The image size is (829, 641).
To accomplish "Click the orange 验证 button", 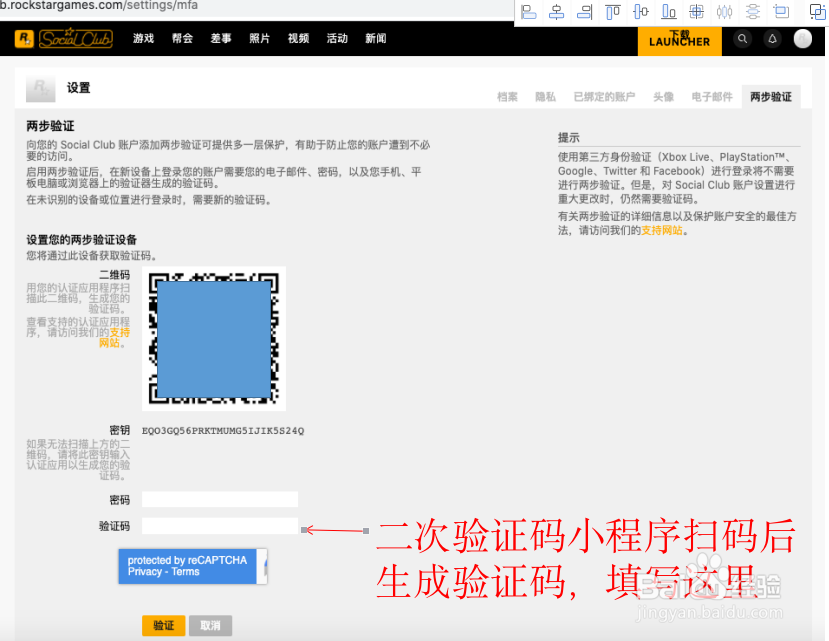I will [164, 626].
